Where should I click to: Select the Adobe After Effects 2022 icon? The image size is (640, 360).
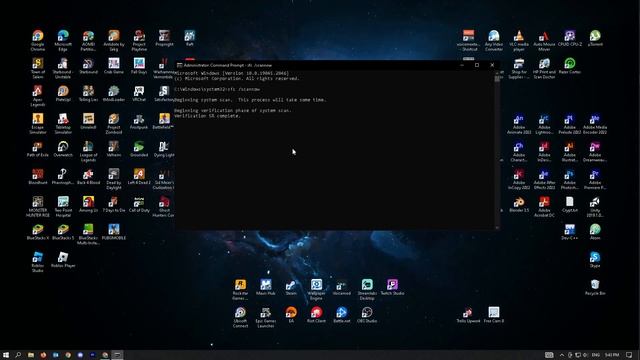coord(544,179)
